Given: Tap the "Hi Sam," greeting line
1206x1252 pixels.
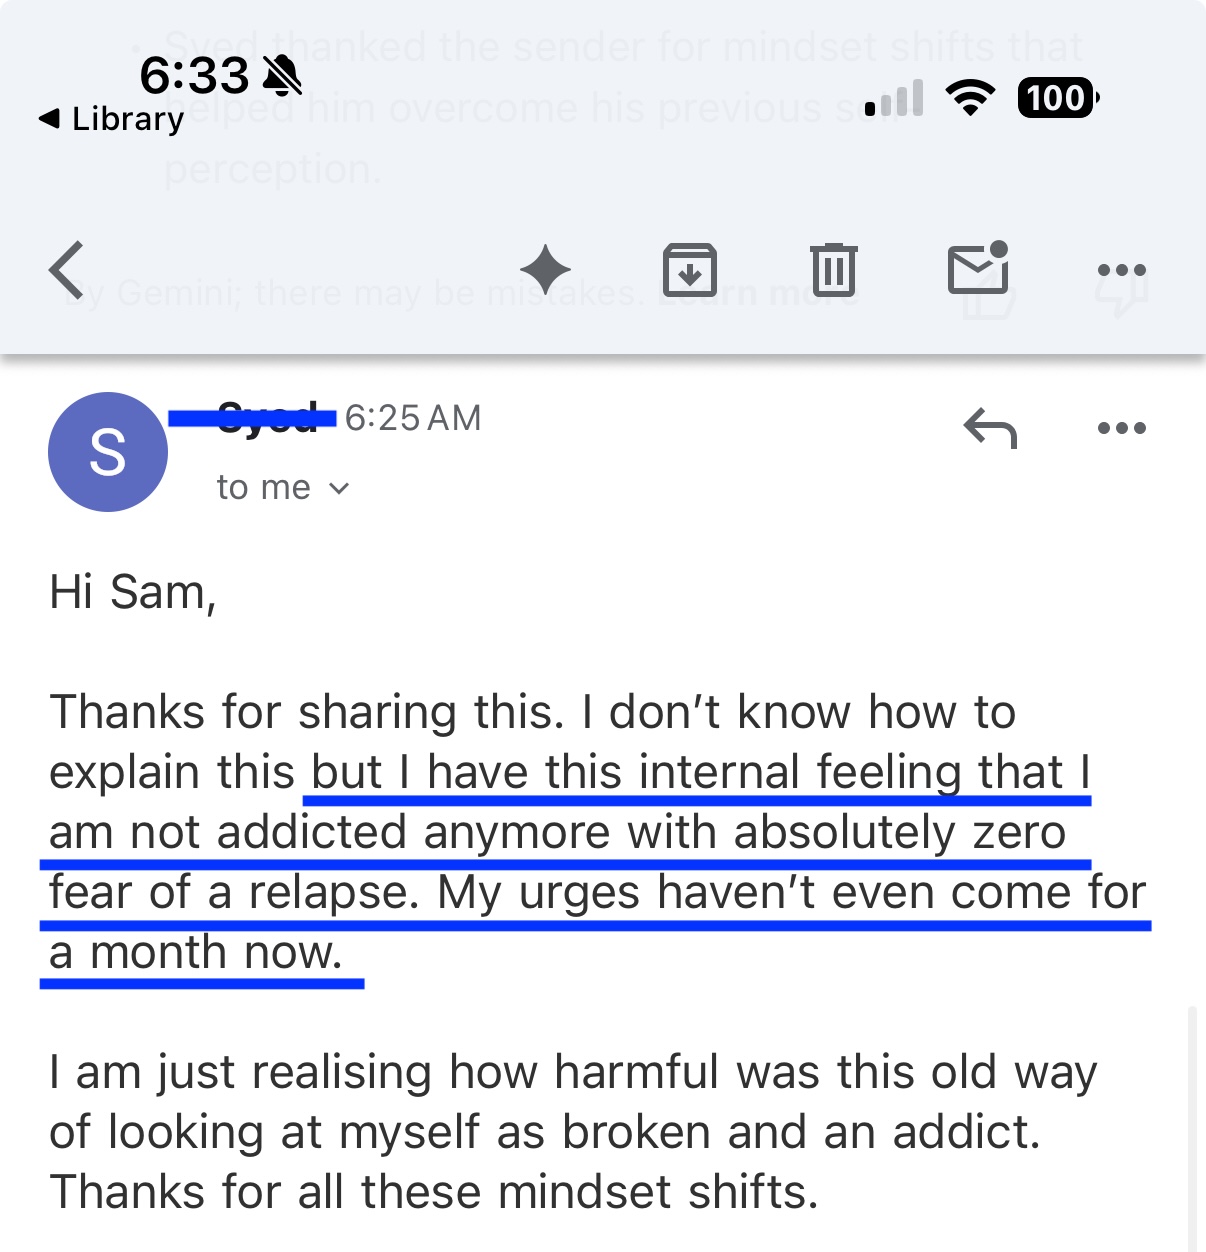Looking at the screenshot, I should point(133,592).
